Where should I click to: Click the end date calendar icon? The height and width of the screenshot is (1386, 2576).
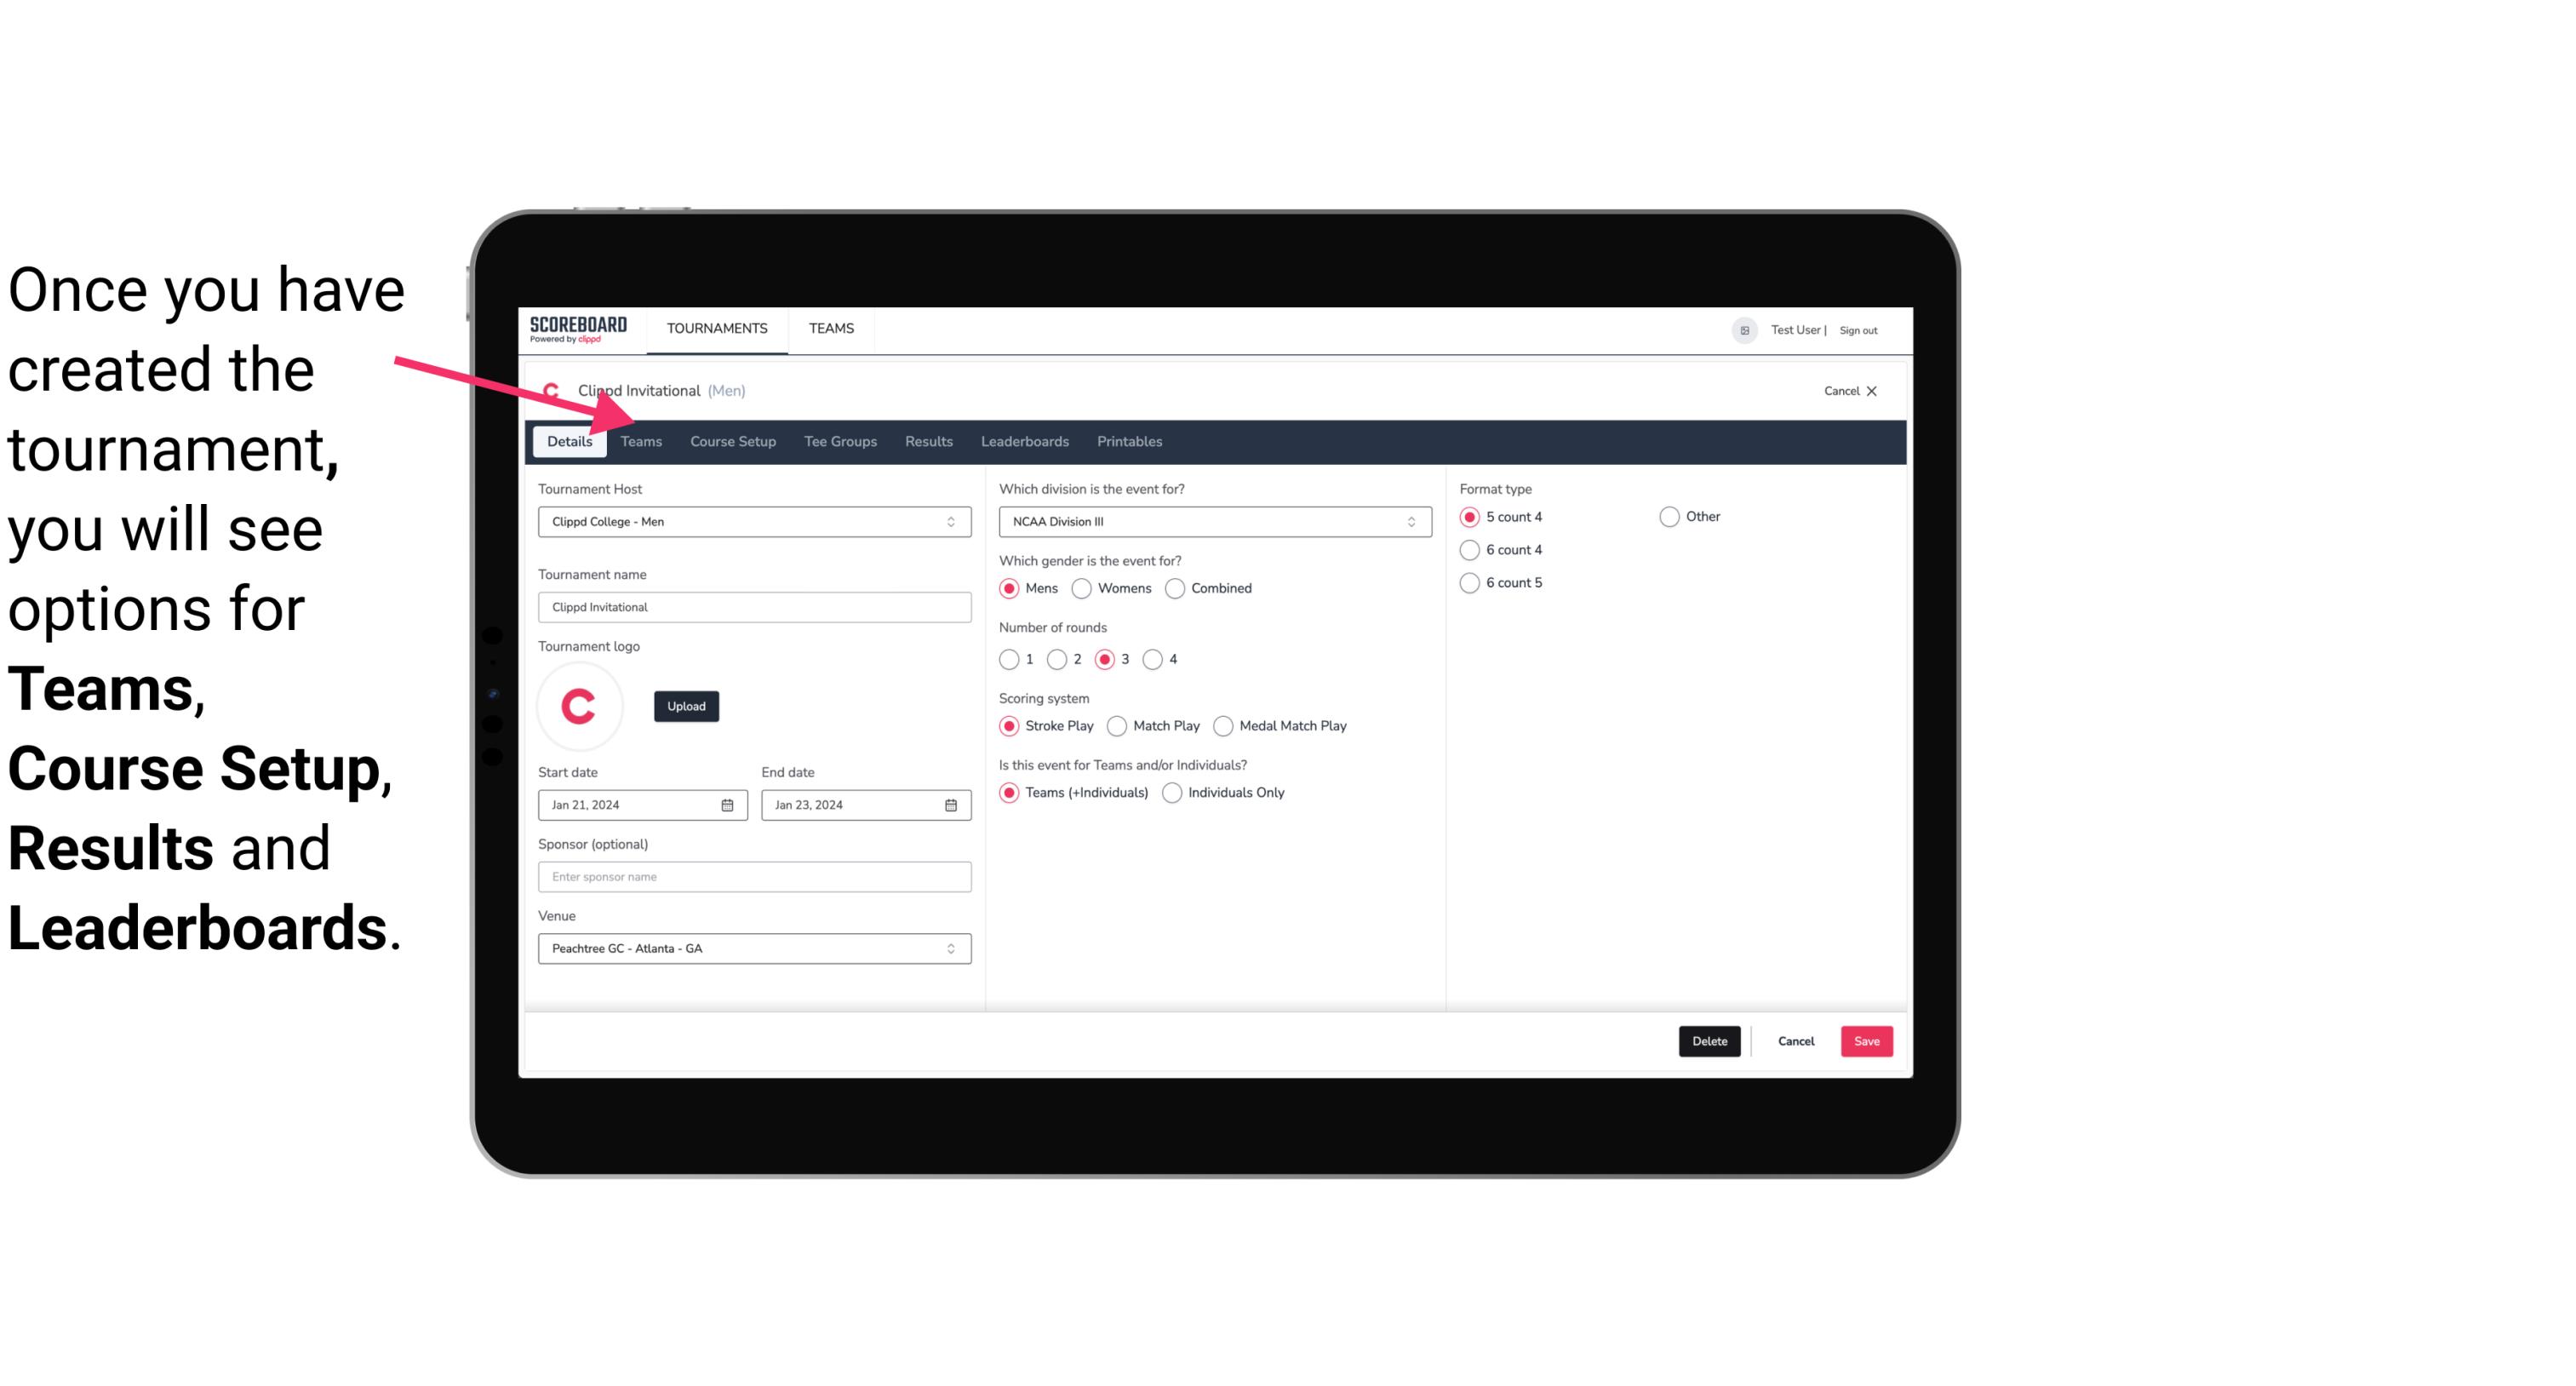click(952, 804)
